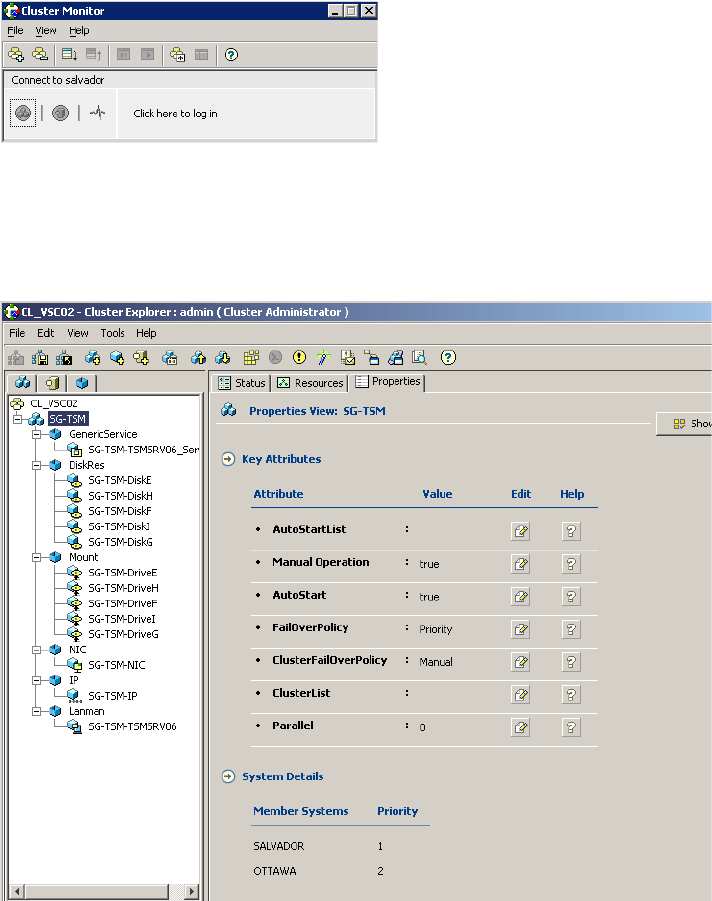Screen dimensions: 712x901
Task: Open Show Logs yellow exclamation icon
Action: tap(299, 357)
